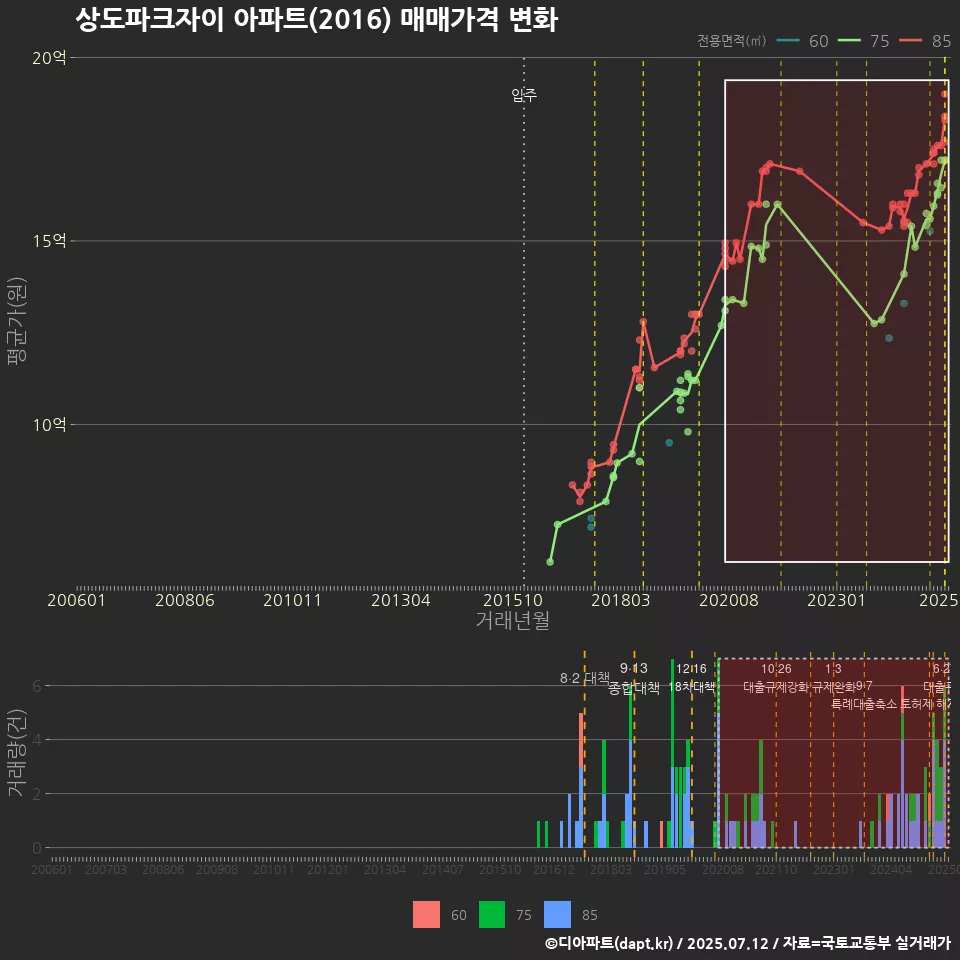Click the 201803 price chart x-axis label
The width and height of the screenshot is (960, 960).
(x=620, y=600)
